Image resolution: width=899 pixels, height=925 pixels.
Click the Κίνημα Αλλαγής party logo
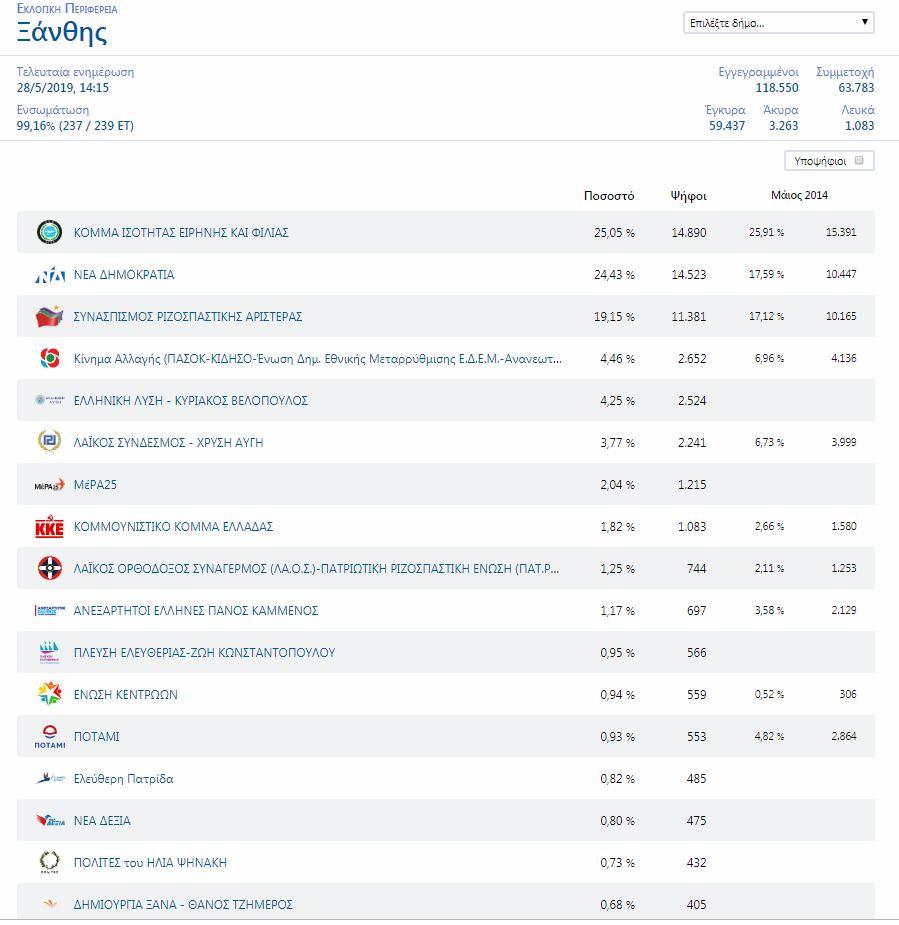pyautogui.click(x=49, y=359)
